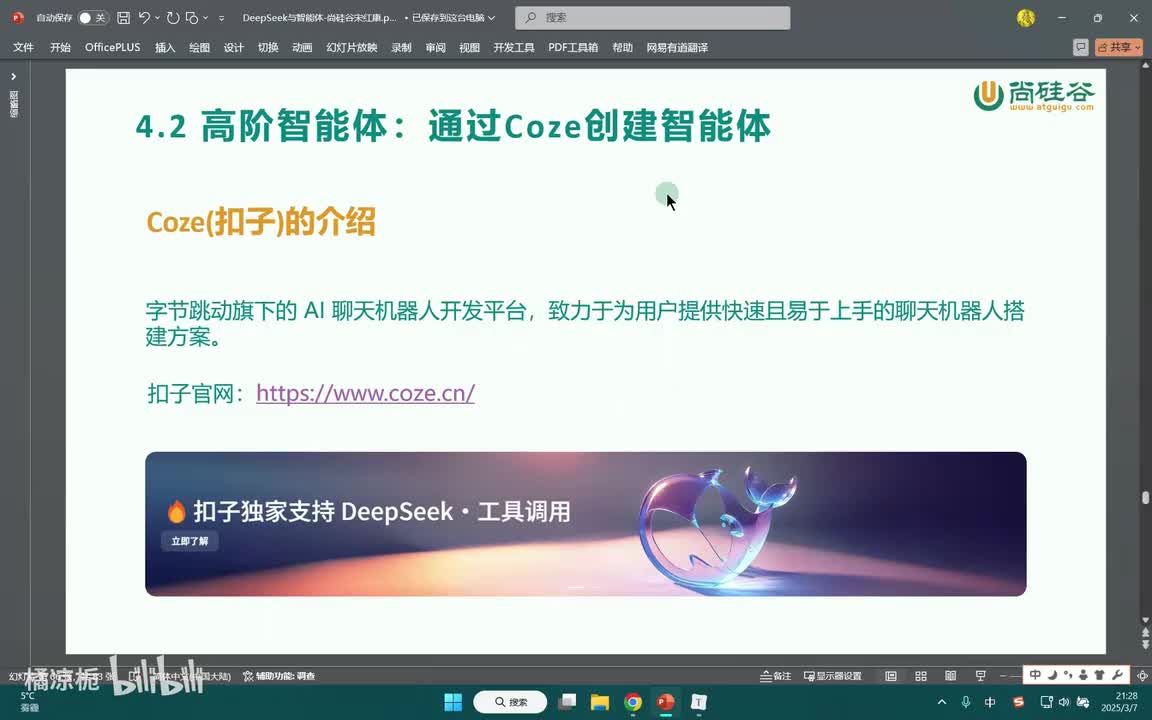Open the 绘图 ribbon tab
Viewport: 1152px width, 720px height.
pyautogui.click(x=199, y=47)
